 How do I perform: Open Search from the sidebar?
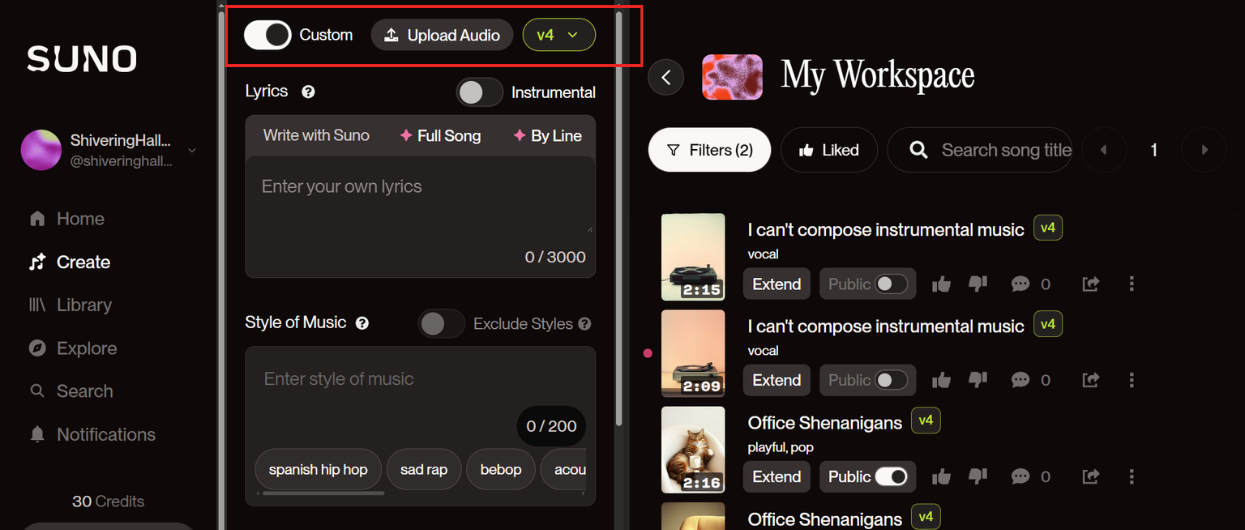coord(70,391)
